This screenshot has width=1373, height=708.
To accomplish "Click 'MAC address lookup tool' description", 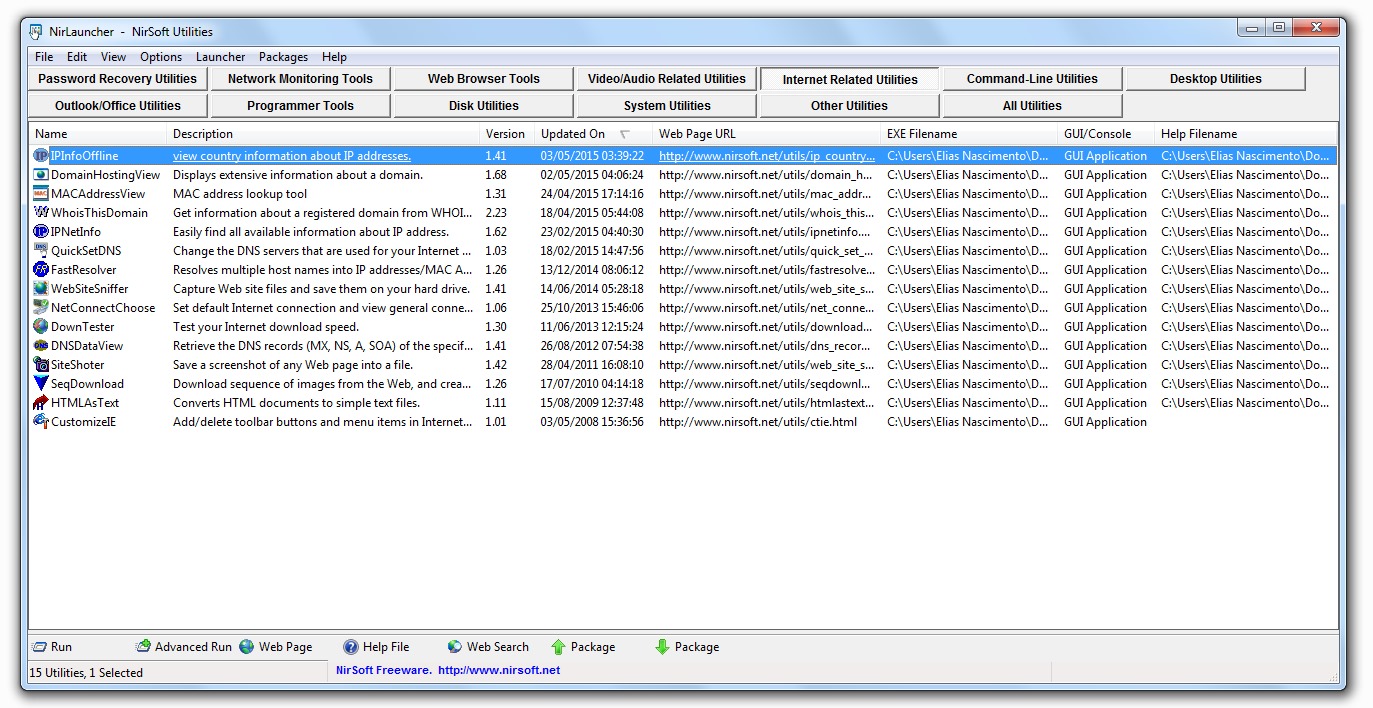I will [240, 194].
